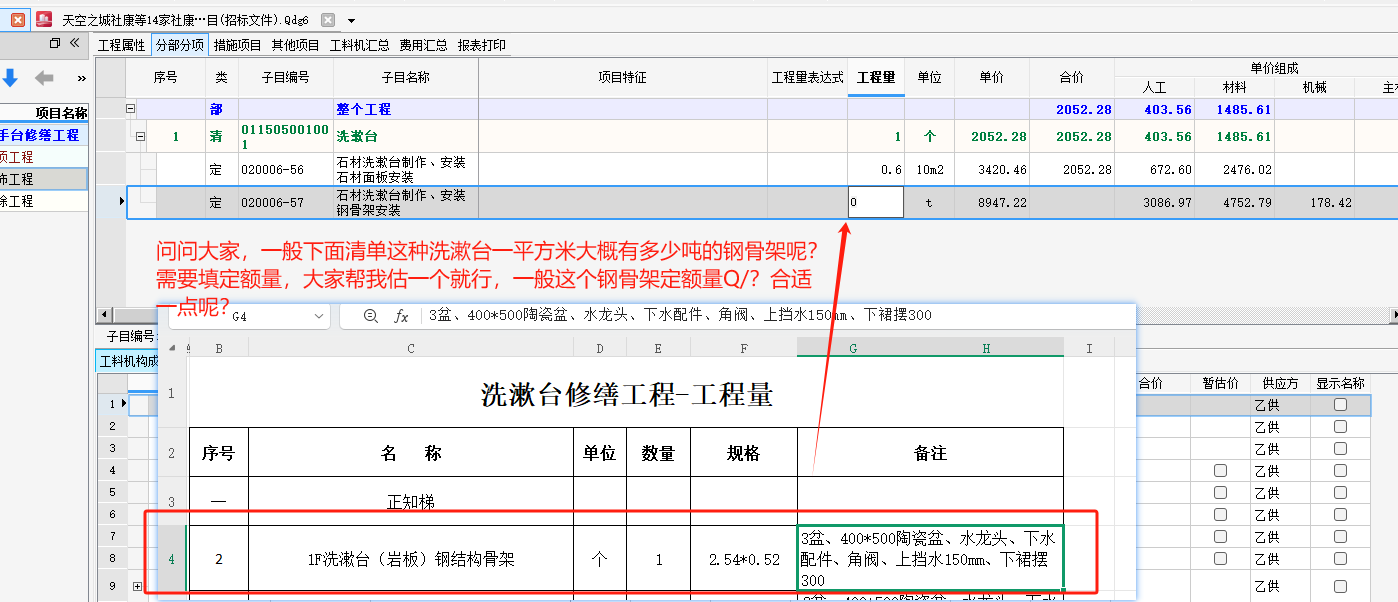
Task: Expand material row 9 plus sign
Action: [137, 586]
